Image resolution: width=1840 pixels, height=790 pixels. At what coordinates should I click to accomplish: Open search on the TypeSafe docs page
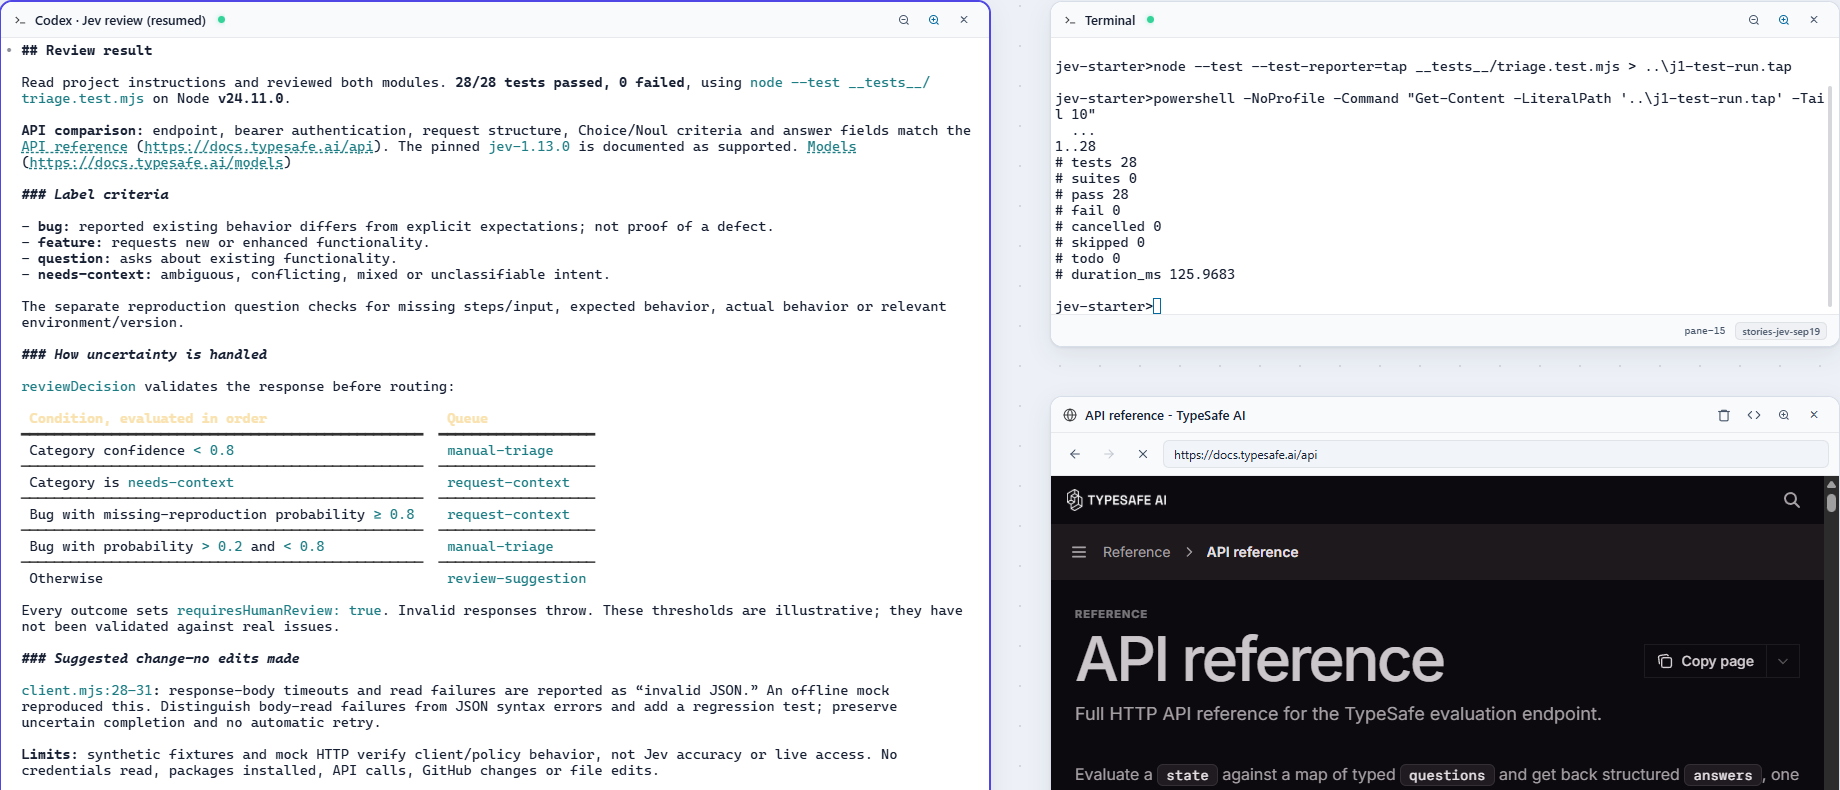(1792, 500)
